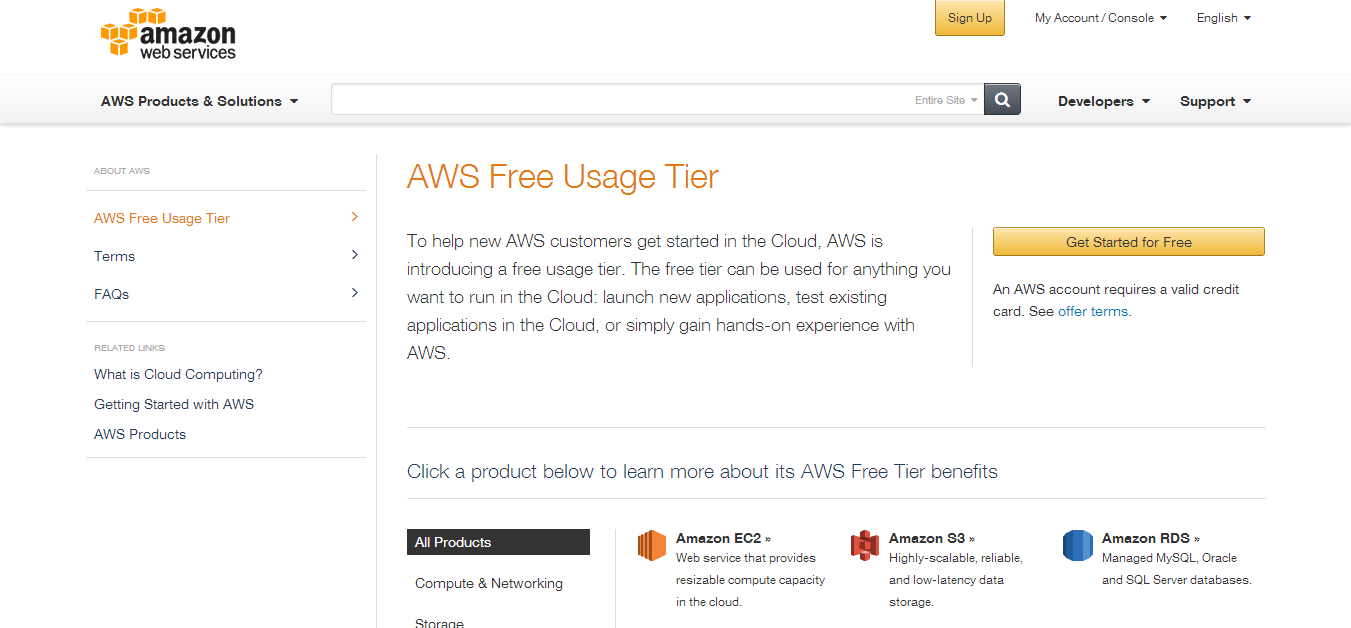Screen dimensions: 1351x628
Task: Open the Amazon S3 product icon
Action: click(x=865, y=545)
